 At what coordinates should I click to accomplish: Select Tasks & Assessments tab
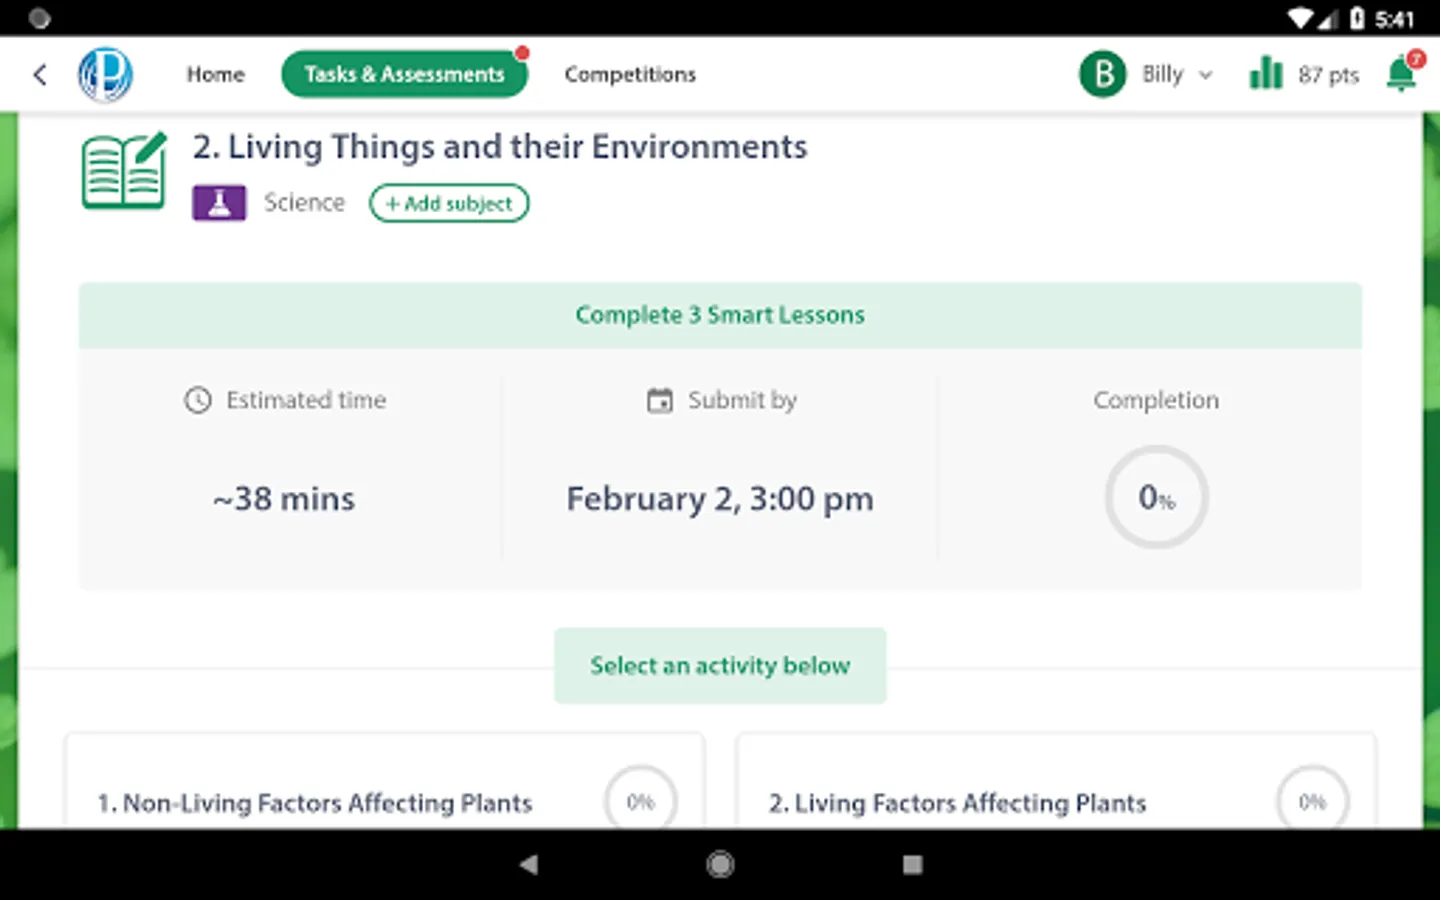[404, 74]
